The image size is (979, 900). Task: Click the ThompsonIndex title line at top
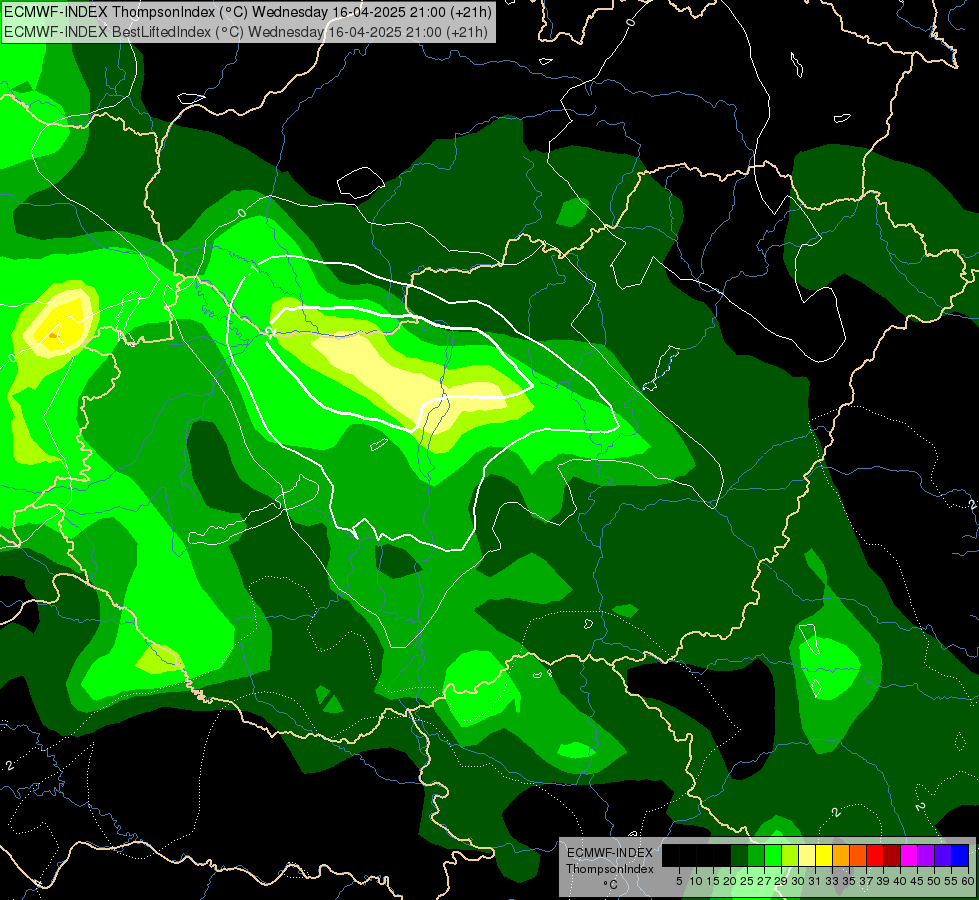pos(248,12)
